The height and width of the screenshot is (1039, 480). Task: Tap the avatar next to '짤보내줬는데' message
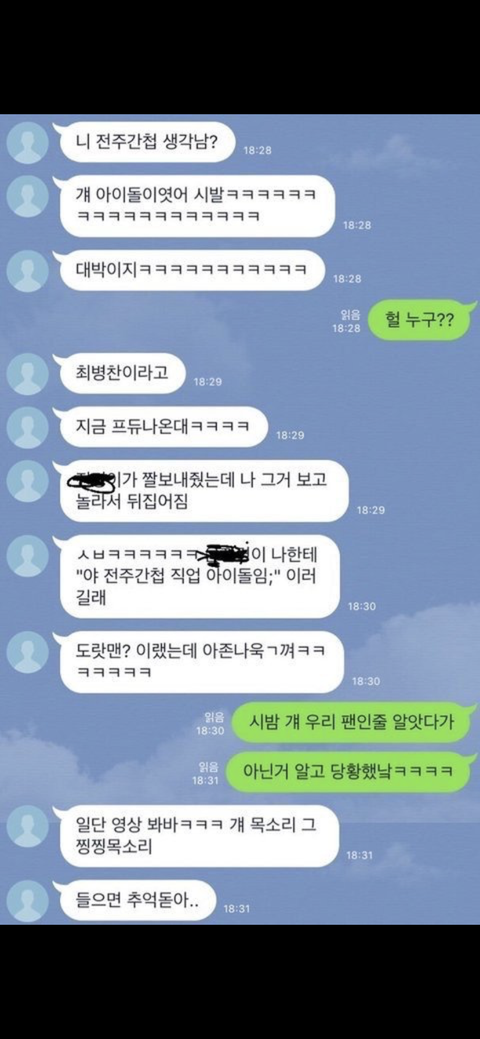coord(27,481)
